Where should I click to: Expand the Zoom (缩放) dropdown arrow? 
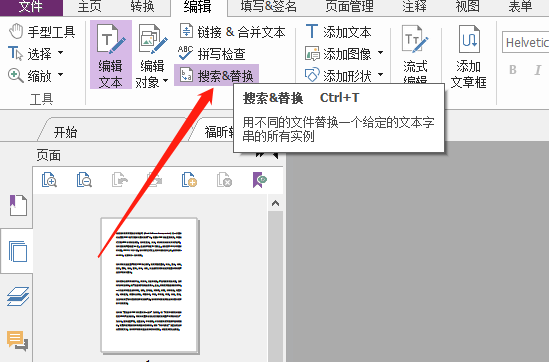tap(60, 75)
